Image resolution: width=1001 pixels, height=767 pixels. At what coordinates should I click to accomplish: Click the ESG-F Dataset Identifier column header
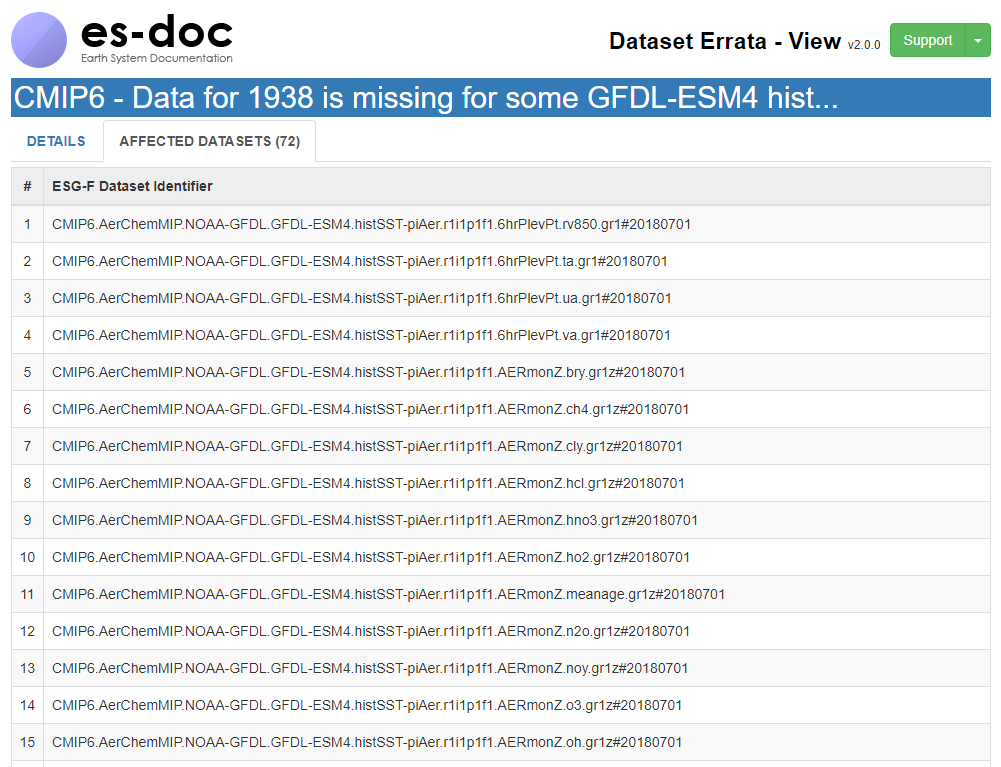pyautogui.click(x=132, y=186)
